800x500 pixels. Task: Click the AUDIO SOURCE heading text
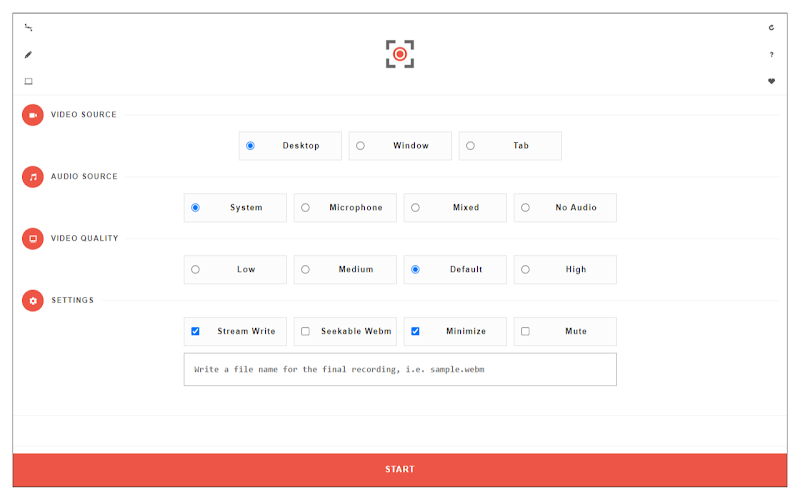click(84, 177)
